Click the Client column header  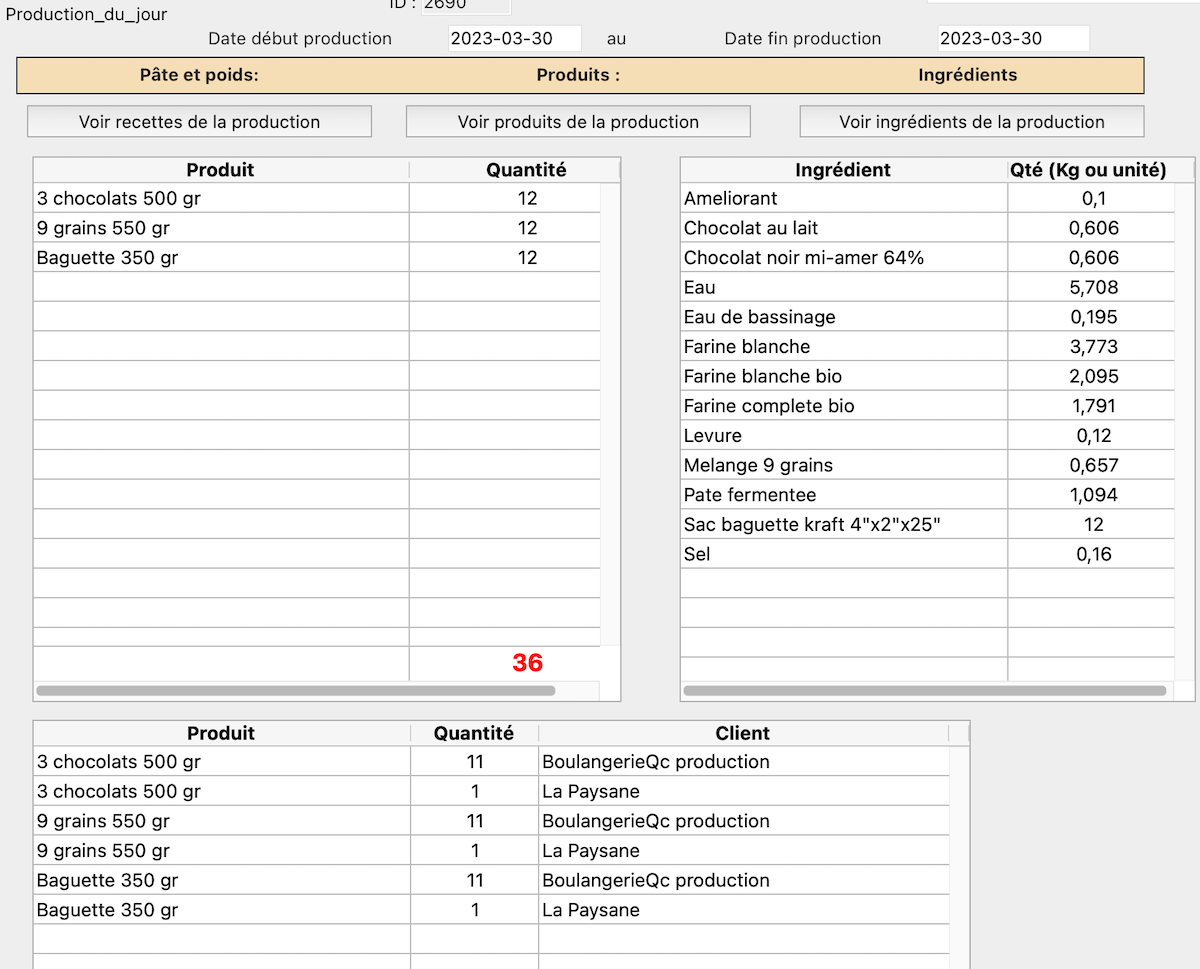tap(743, 733)
